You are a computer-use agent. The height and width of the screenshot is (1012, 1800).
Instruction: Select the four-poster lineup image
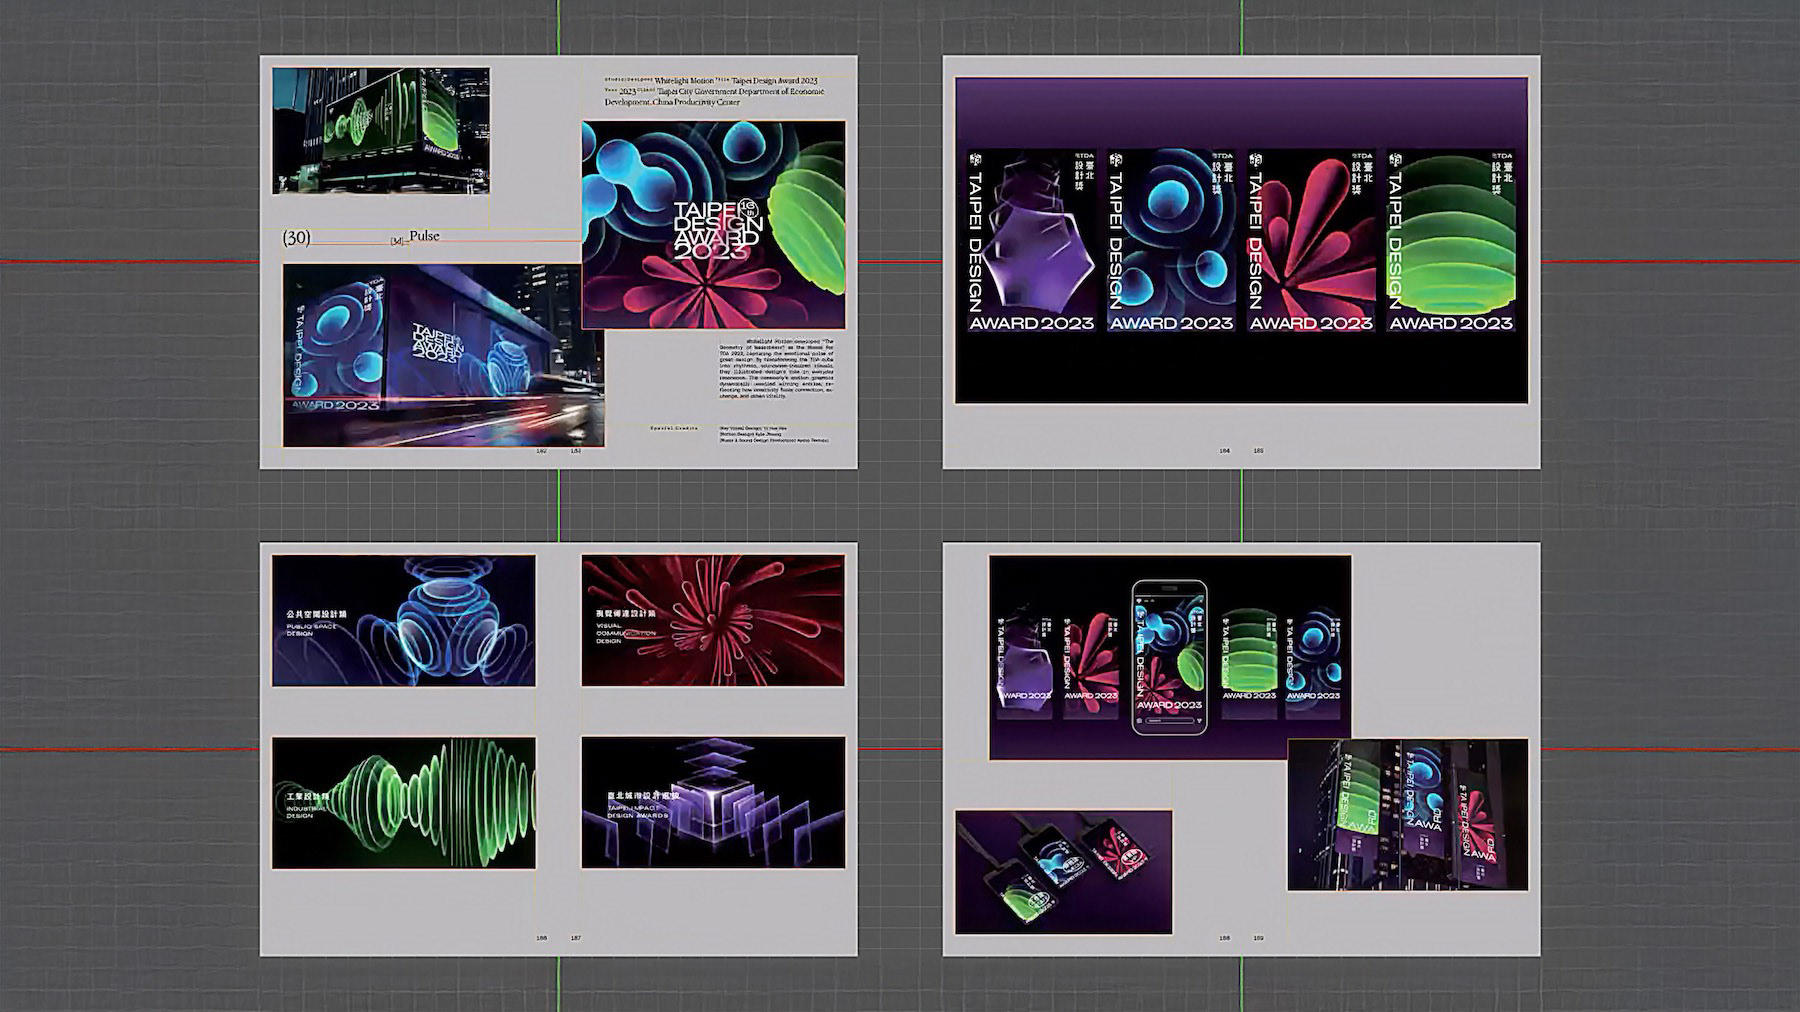point(1241,241)
